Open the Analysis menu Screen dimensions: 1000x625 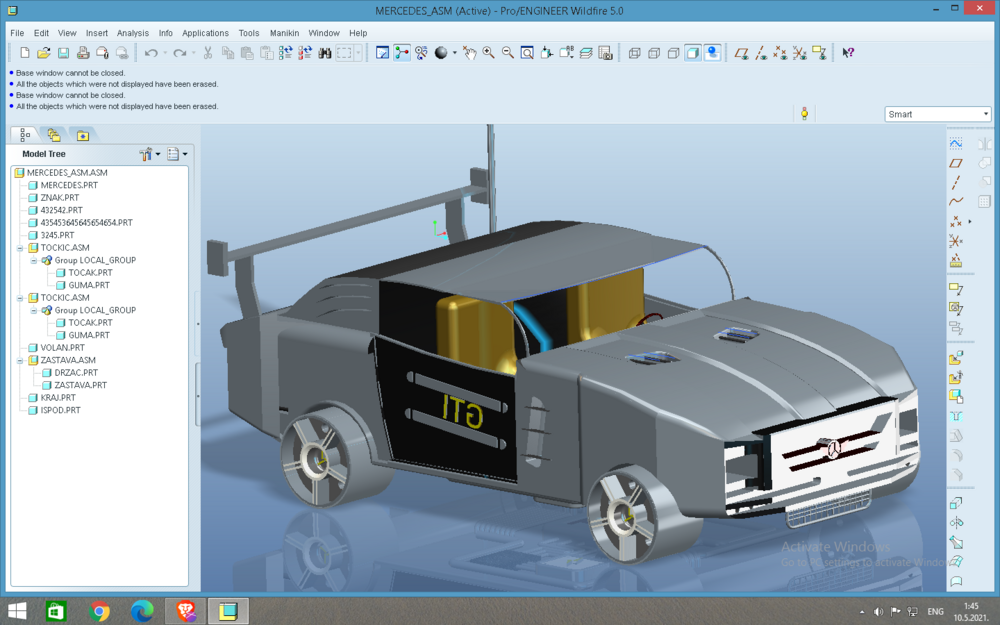pos(133,33)
